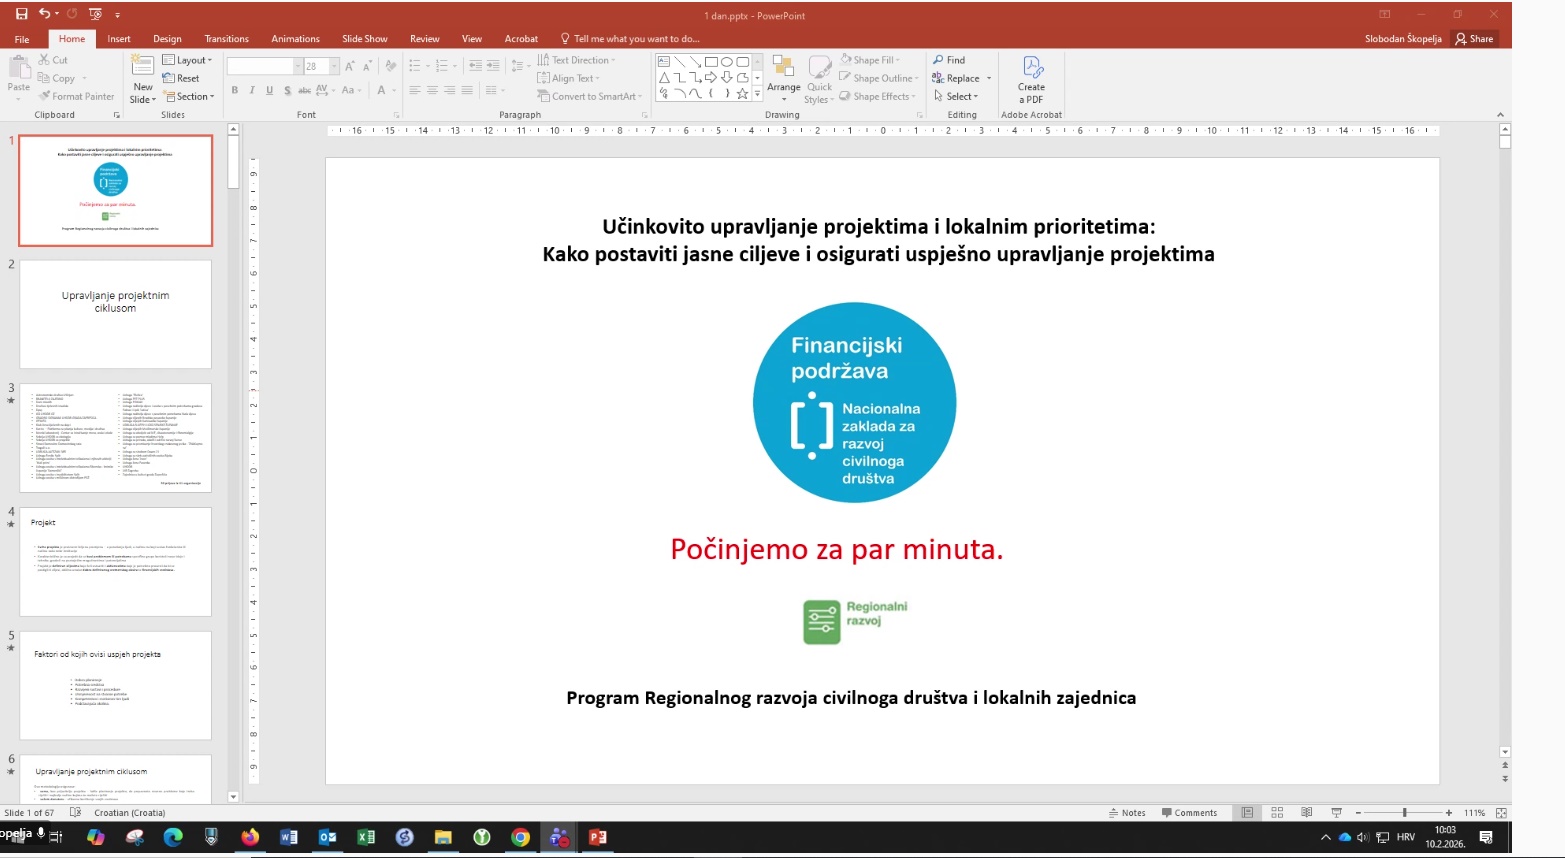Click the New Slide icon
The image size is (1565, 858).
[x=143, y=67]
